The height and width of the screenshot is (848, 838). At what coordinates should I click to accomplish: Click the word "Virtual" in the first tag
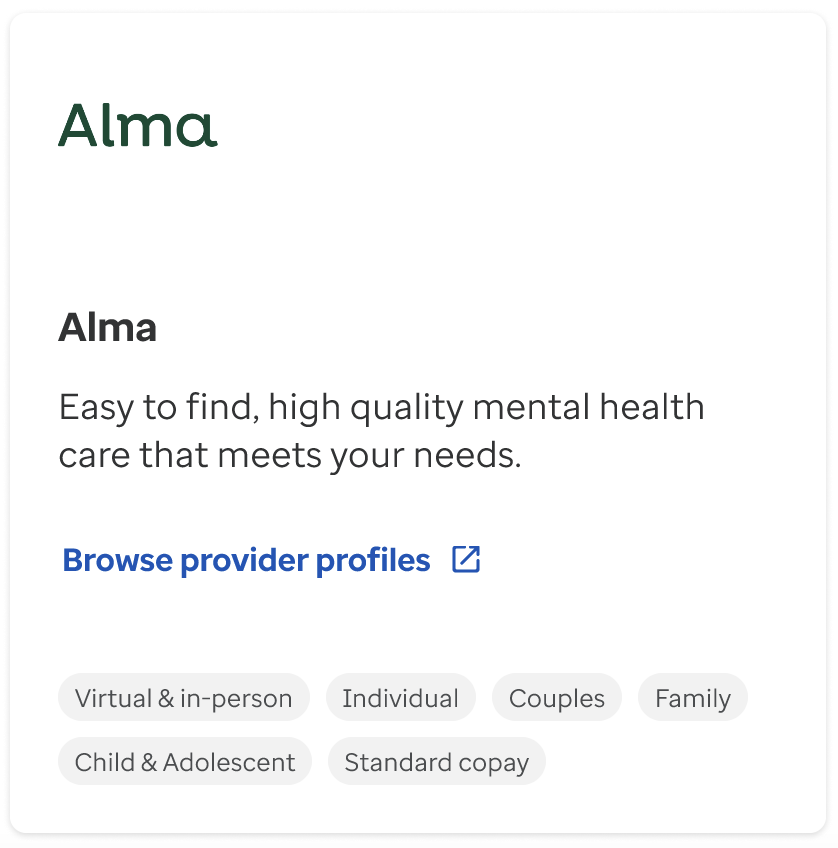click(x=113, y=698)
